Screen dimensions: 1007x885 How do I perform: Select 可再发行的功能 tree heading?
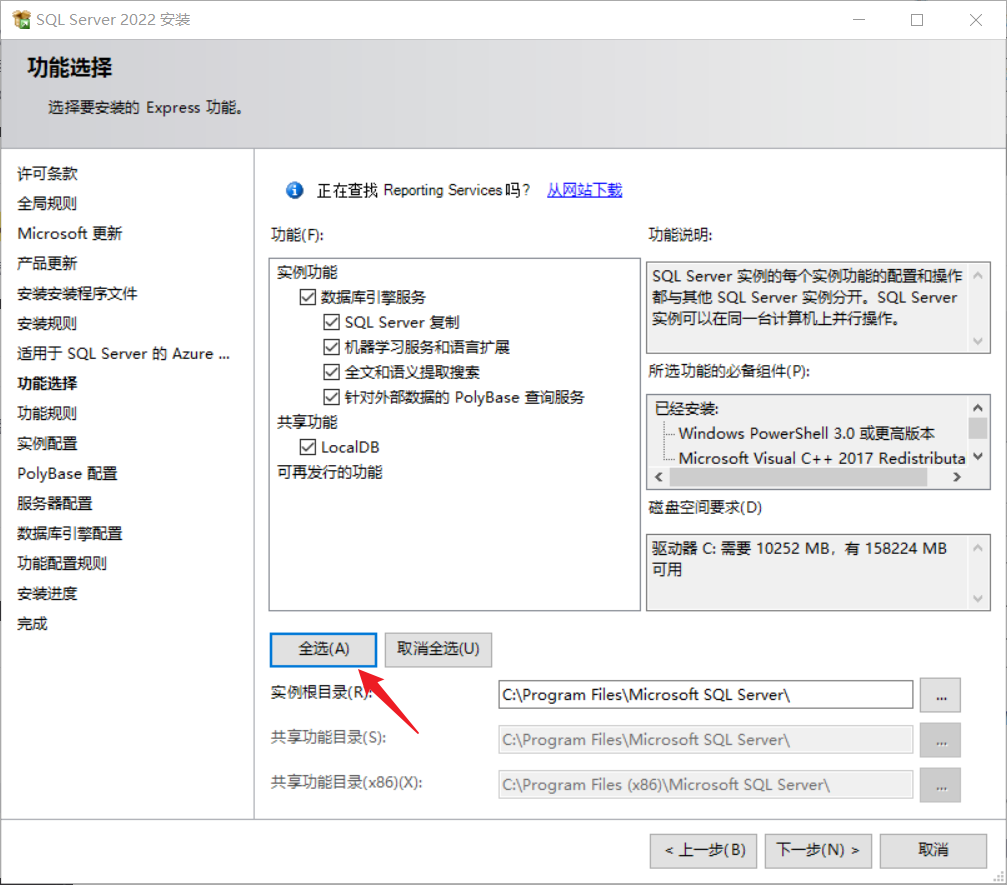click(329, 472)
